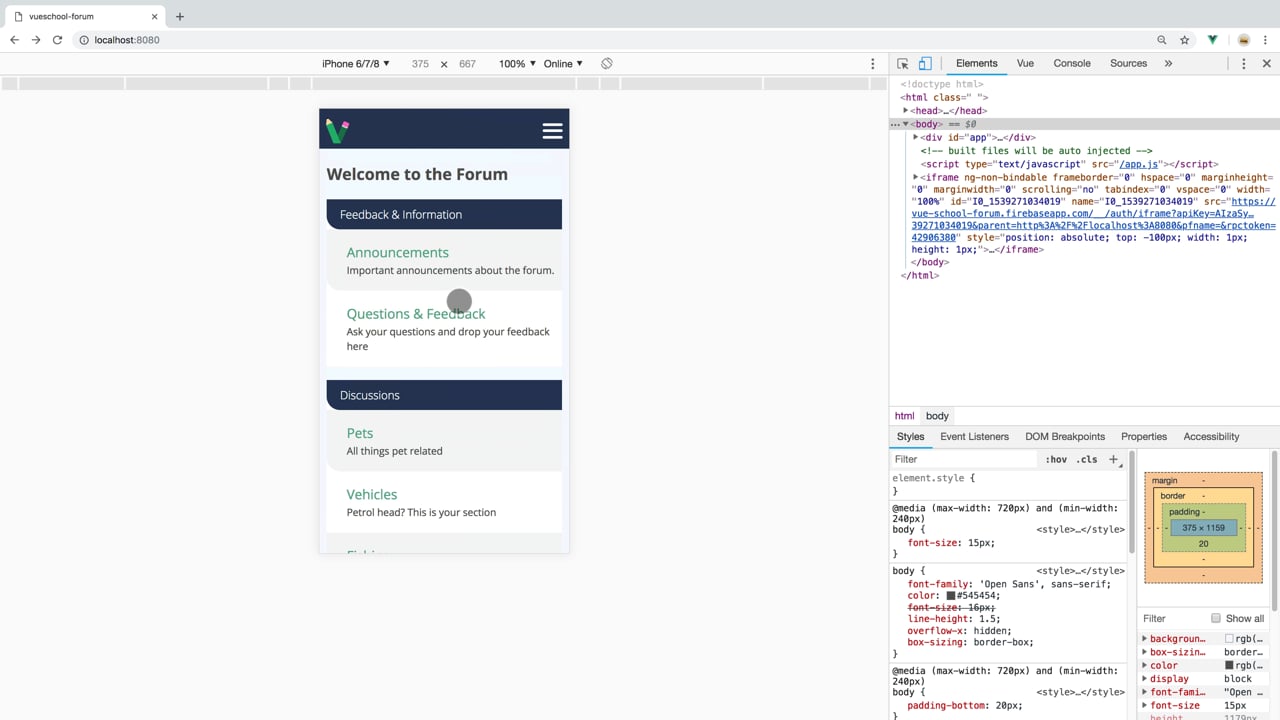Expand the iframe element node
Screen dimensions: 1280x720
pos(916,177)
